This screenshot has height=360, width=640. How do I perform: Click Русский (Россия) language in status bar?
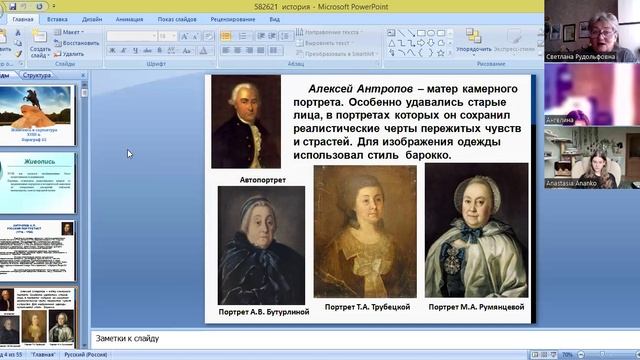(86, 355)
